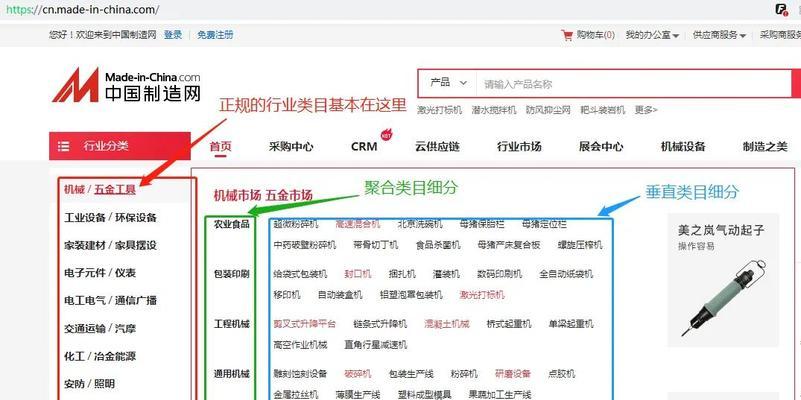801x400 pixels.
Task: Expand the 供应商服务 menu
Action: (x=719, y=35)
